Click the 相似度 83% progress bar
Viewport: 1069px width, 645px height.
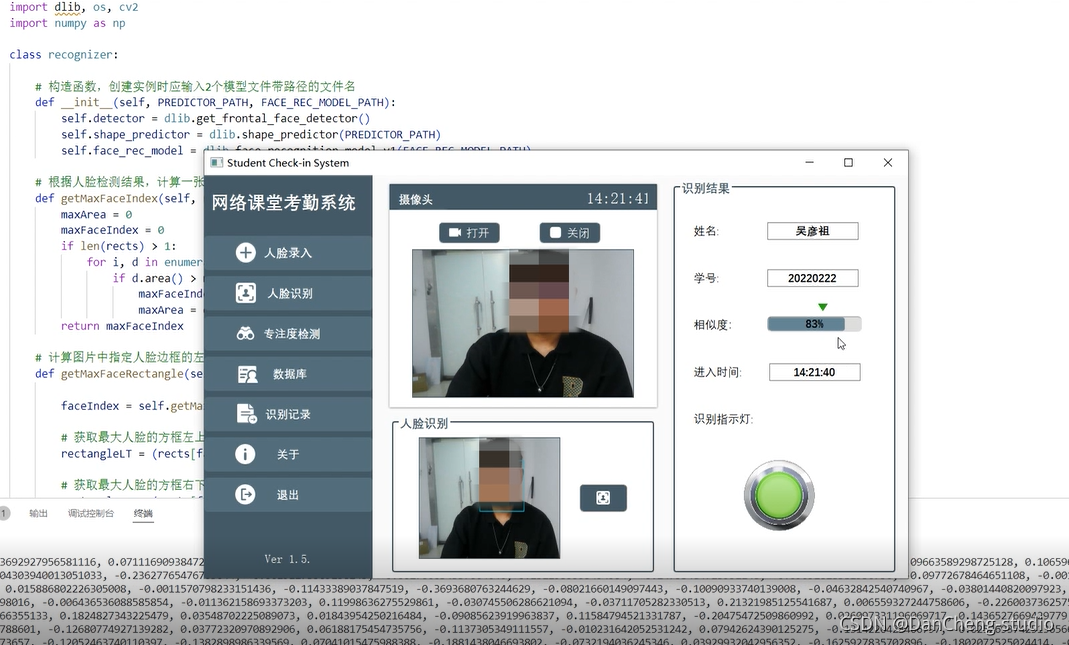point(813,324)
